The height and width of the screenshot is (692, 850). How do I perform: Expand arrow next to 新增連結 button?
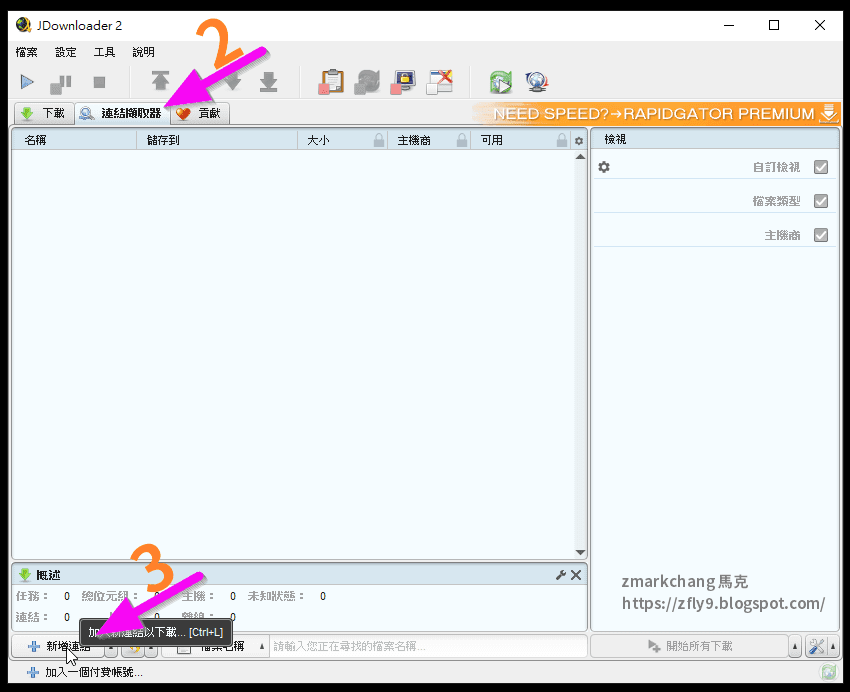pyautogui.click(x=111, y=646)
